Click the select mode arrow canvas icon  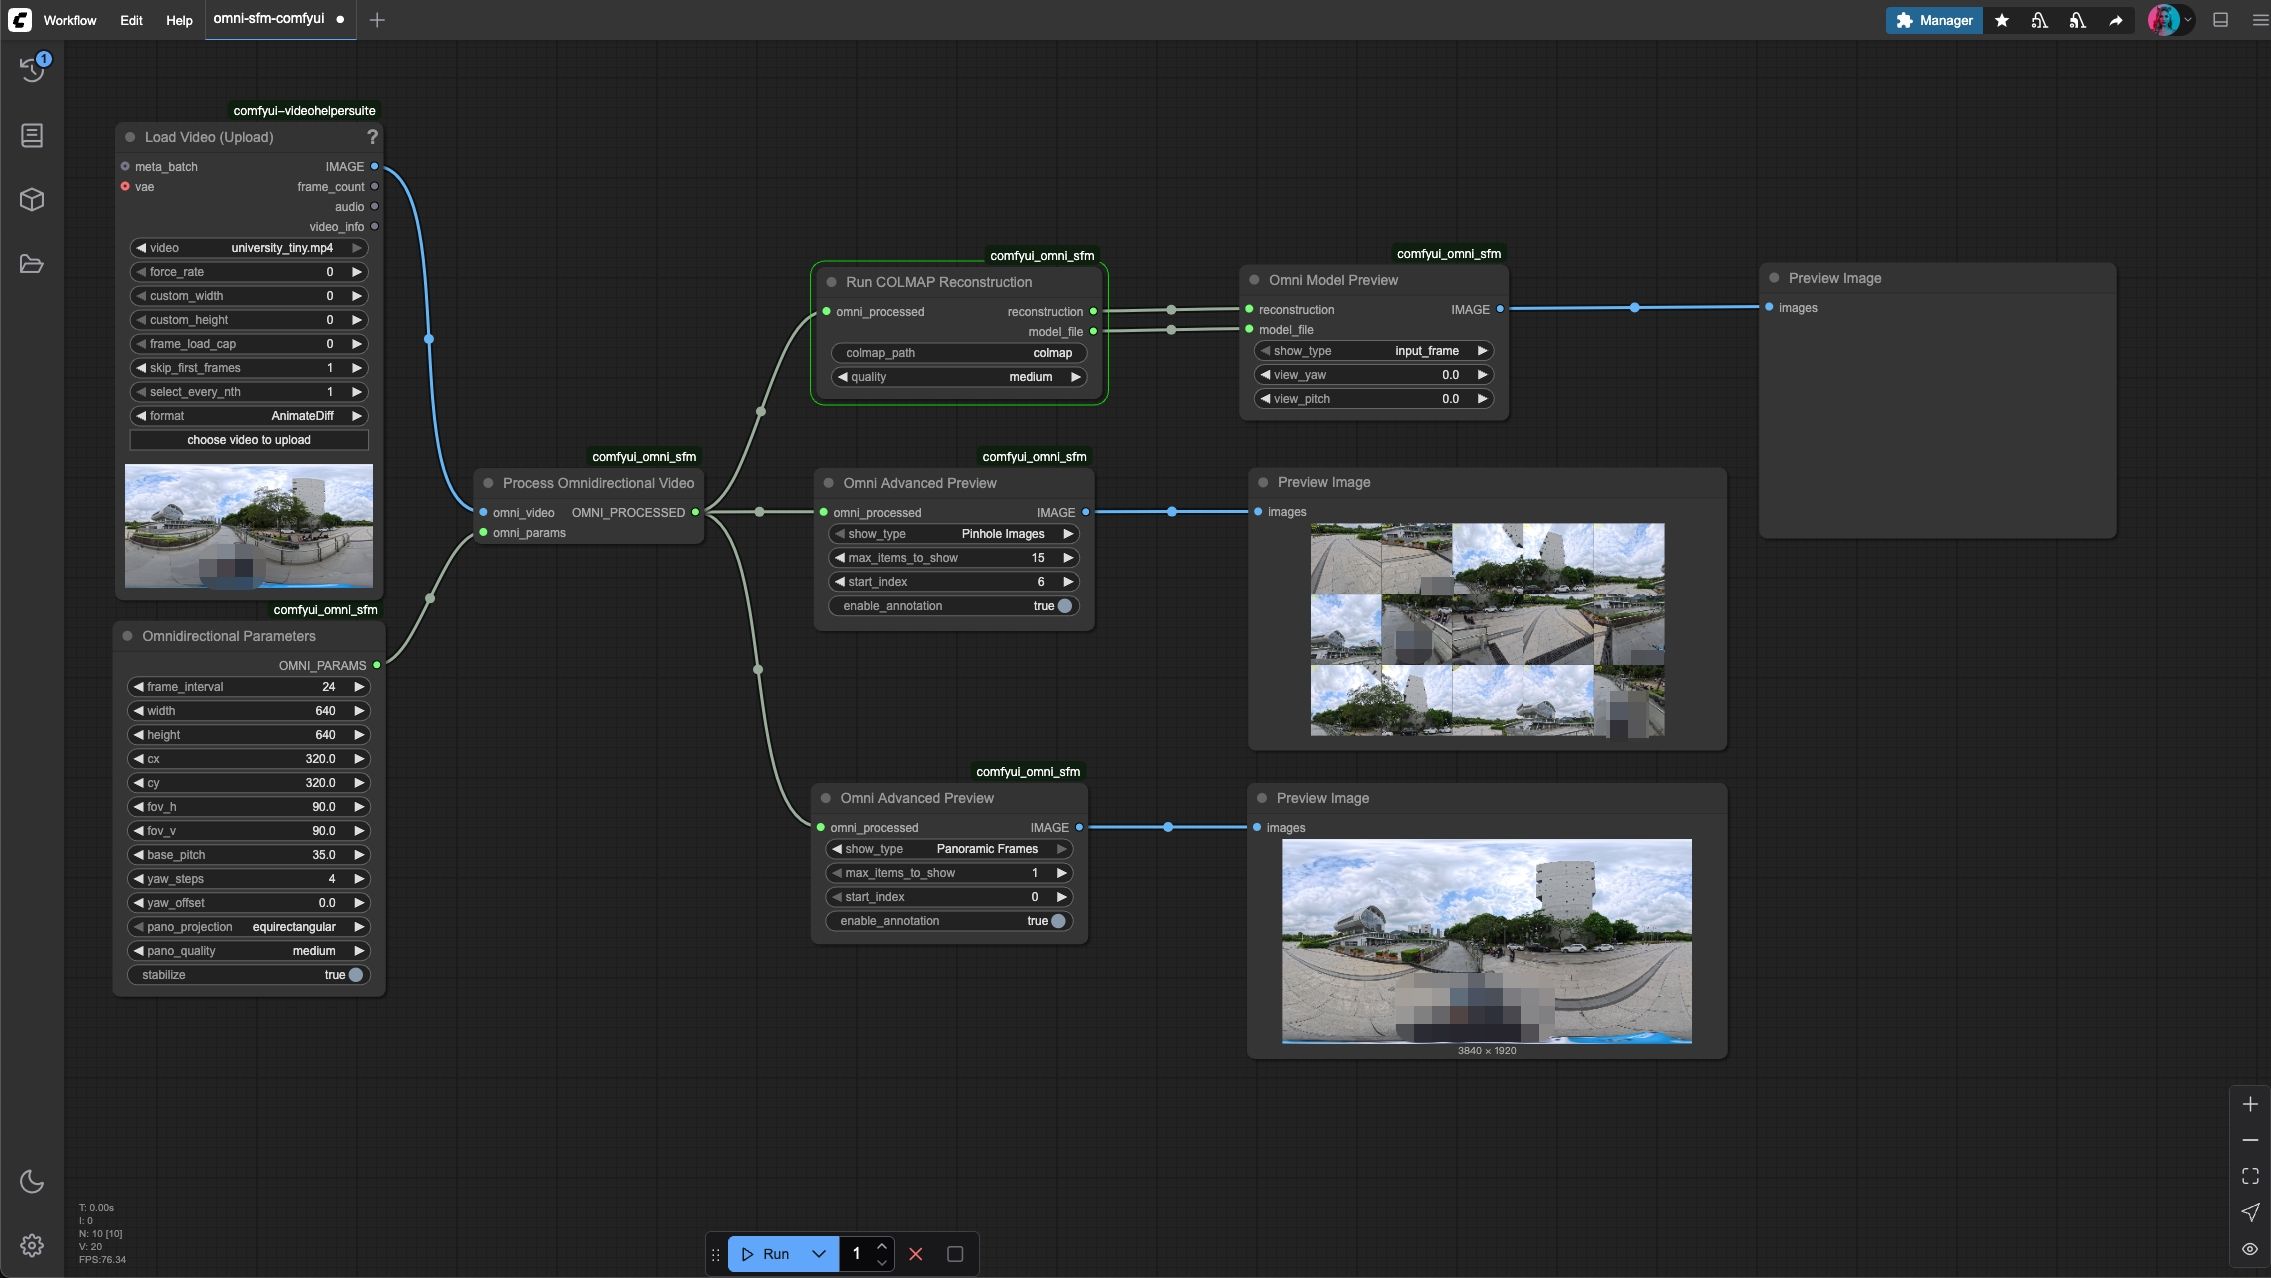[x=2250, y=1212]
